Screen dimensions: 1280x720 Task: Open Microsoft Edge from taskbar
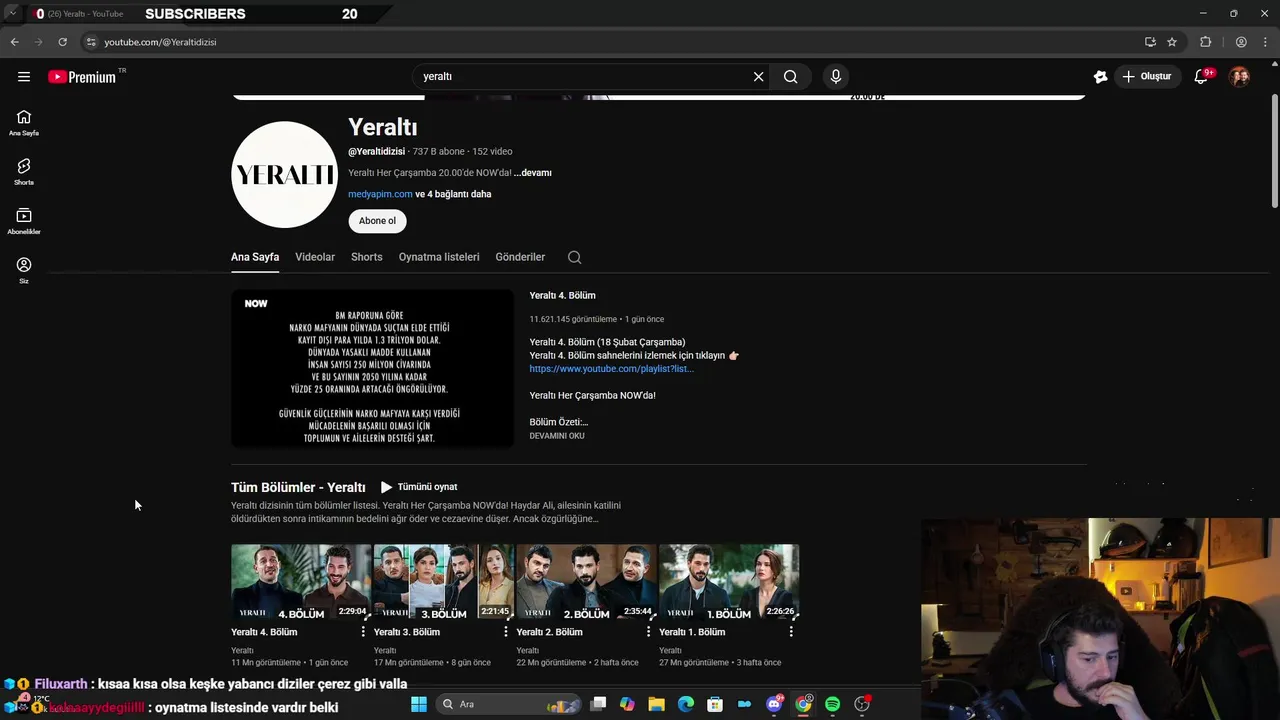[x=686, y=704]
